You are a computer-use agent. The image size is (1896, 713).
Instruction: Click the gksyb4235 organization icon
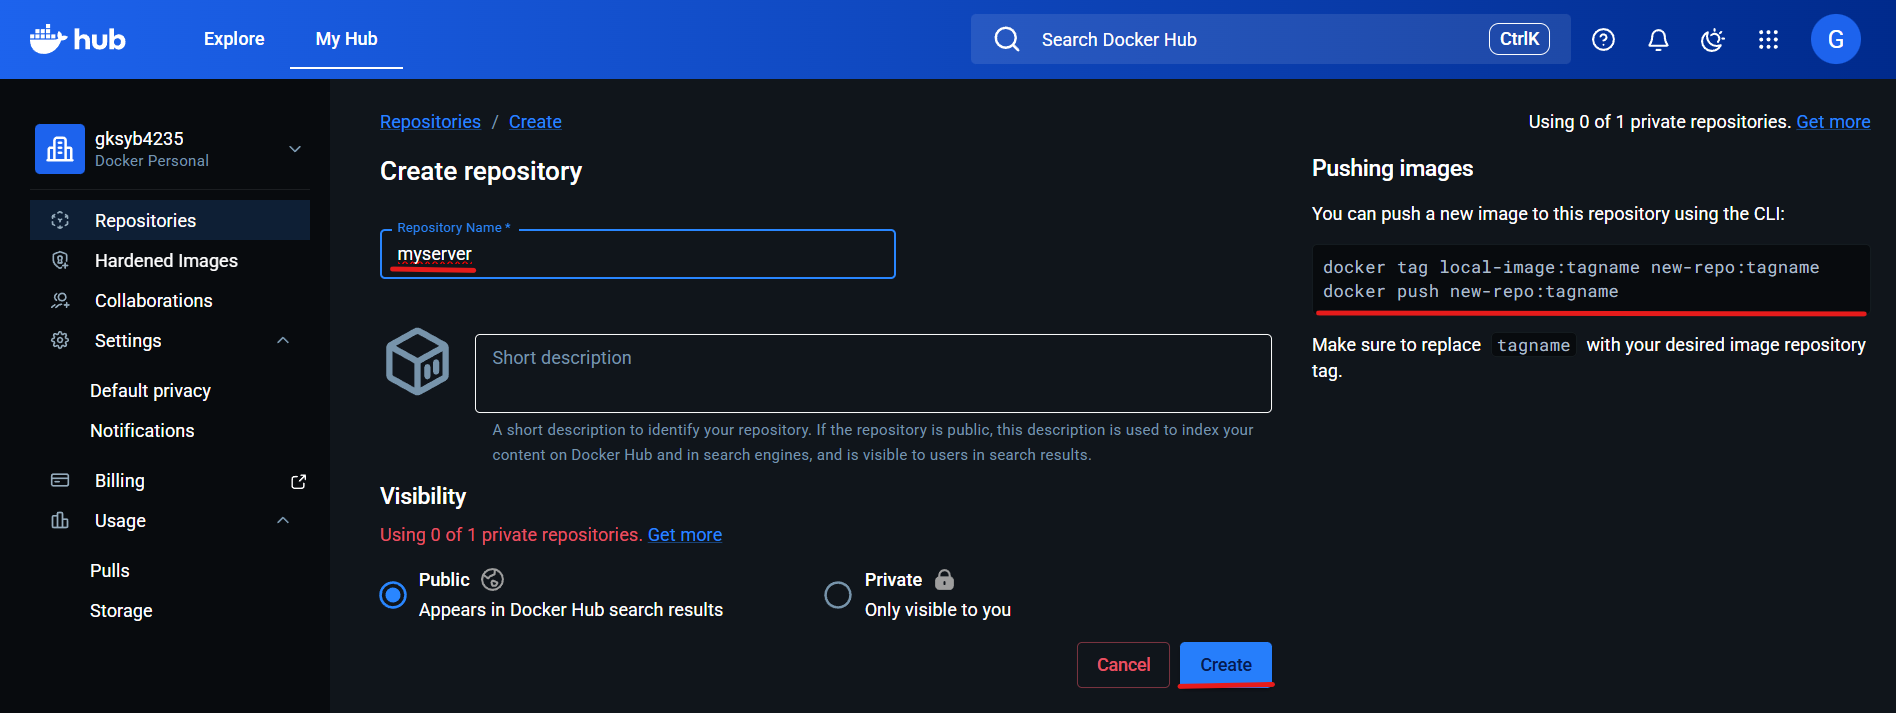point(60,149)
